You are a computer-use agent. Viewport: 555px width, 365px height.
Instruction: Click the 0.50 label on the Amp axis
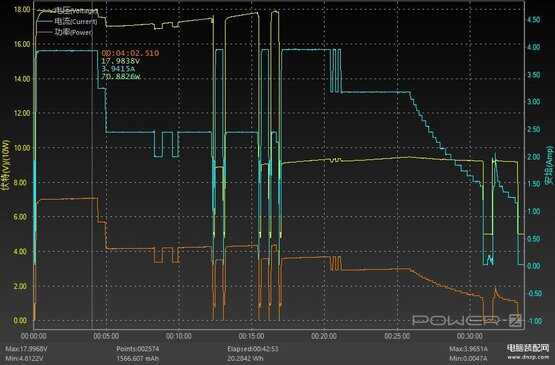tap(534, 239)
